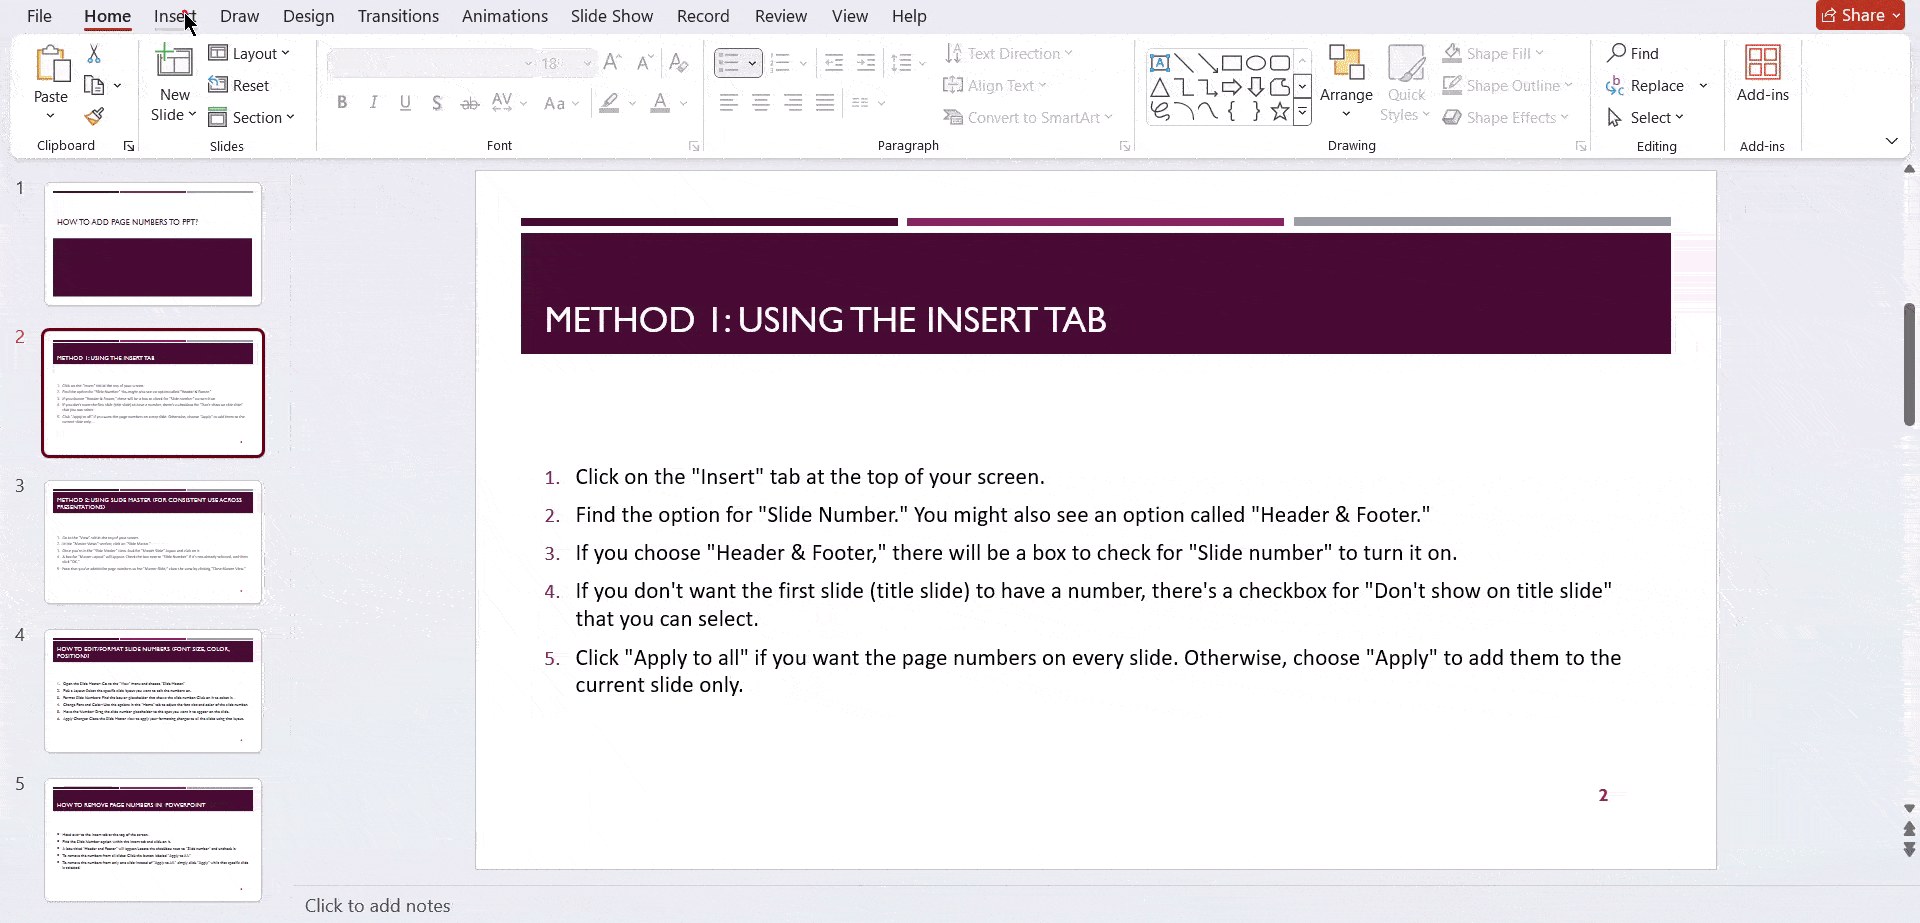Image resolution: width=1920 pixels, height=923 pixels.
Task: Activate the Format Painter
Action: 95,116
